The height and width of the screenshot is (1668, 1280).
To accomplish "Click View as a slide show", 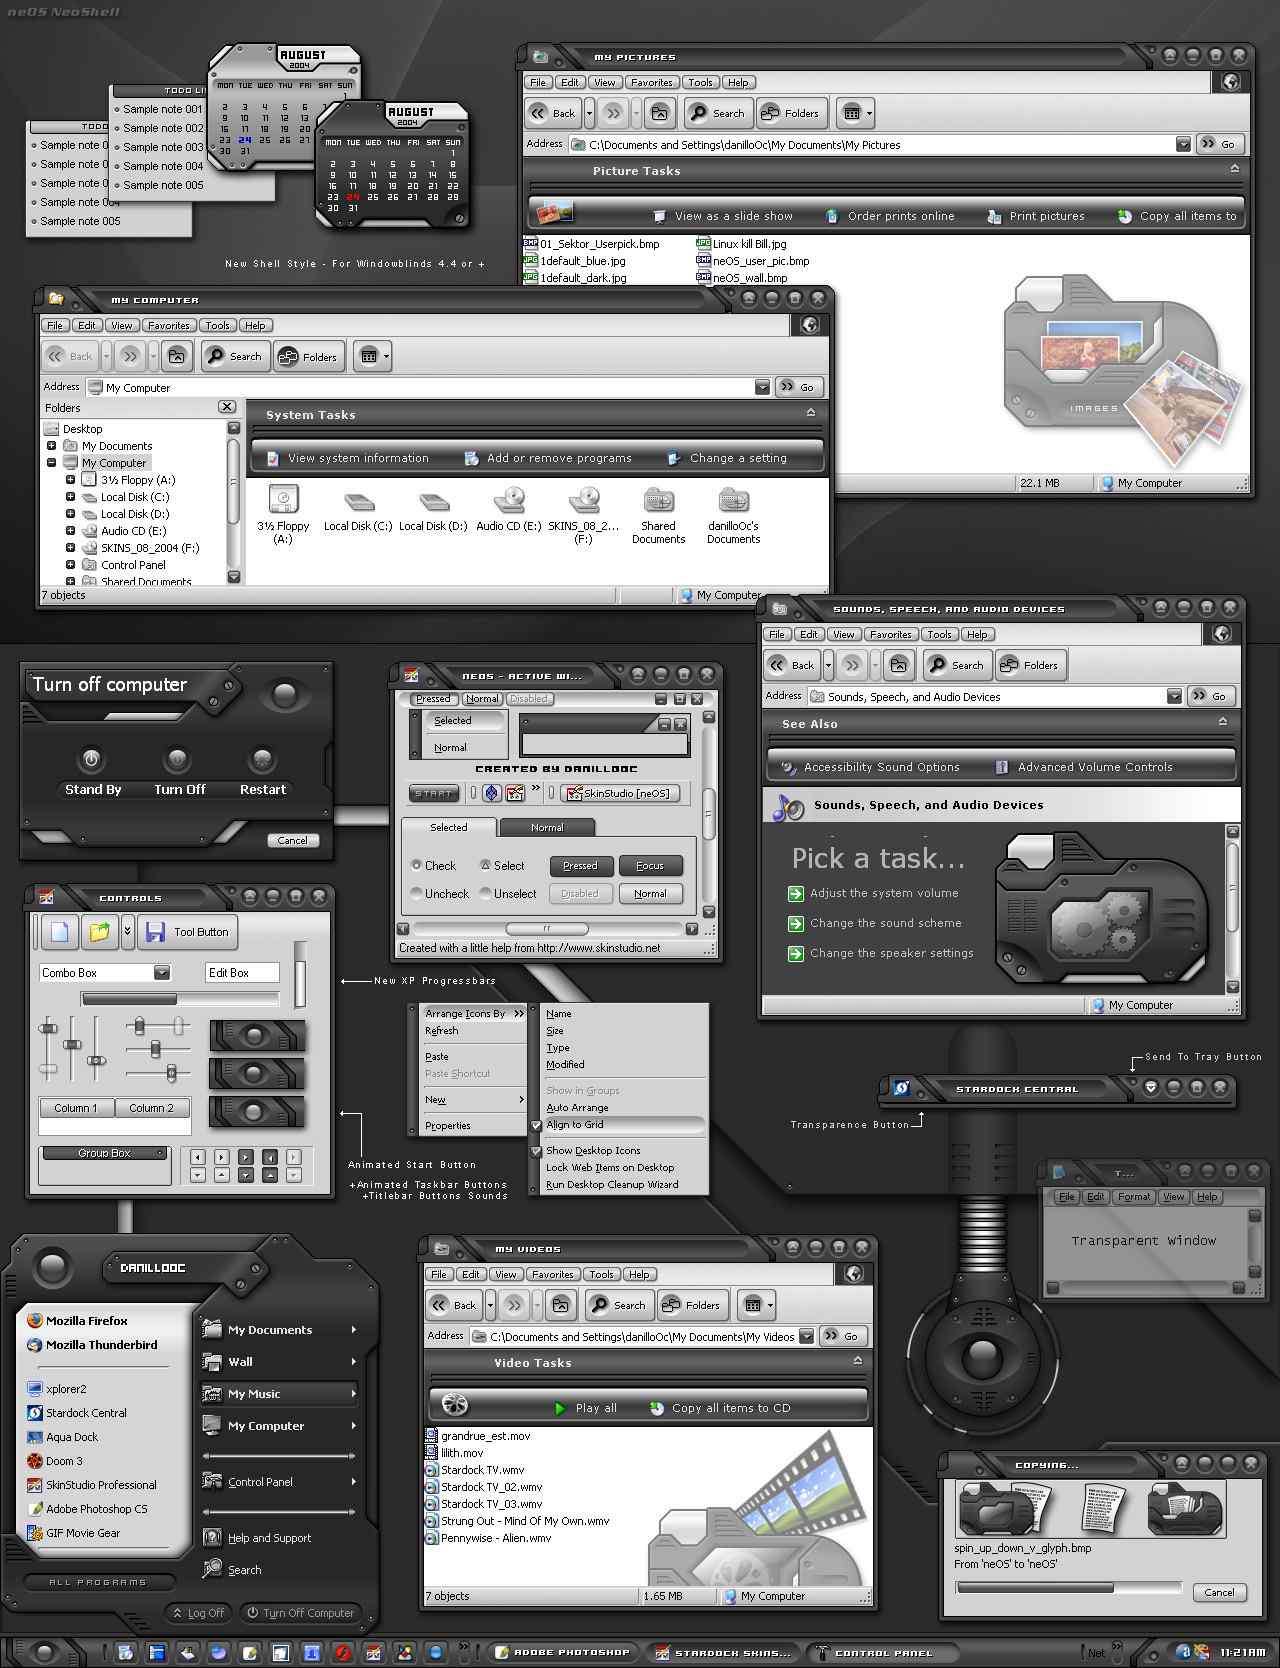I will (x=722, y=216).
